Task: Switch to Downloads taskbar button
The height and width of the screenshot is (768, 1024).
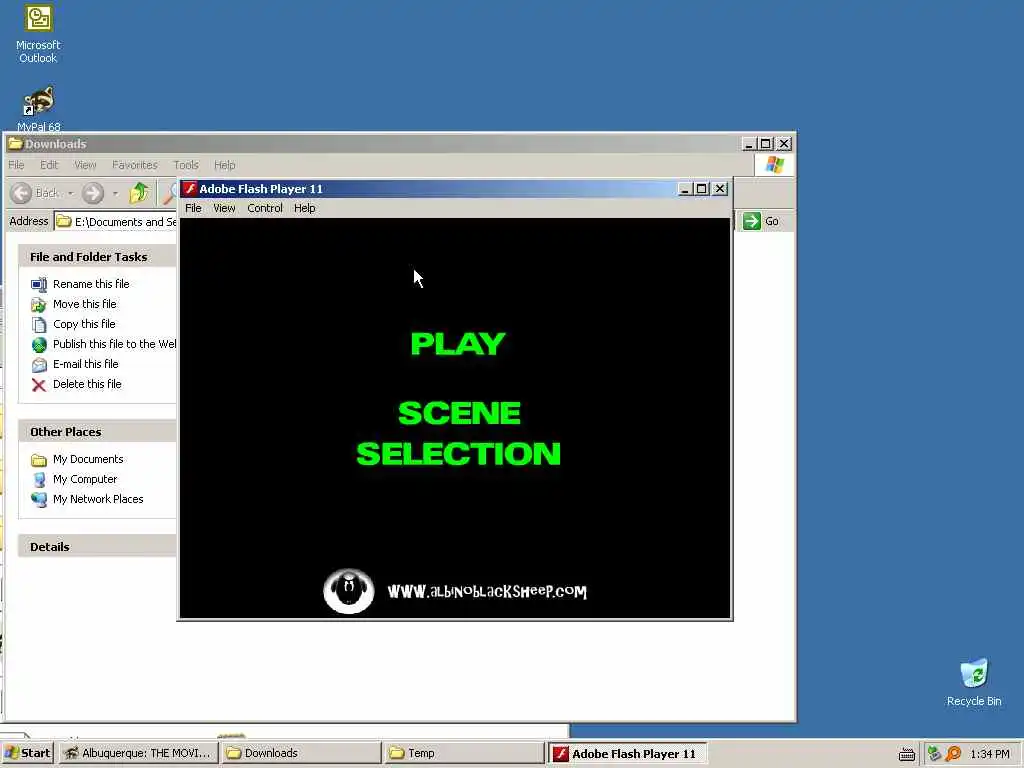Action: 301,753
